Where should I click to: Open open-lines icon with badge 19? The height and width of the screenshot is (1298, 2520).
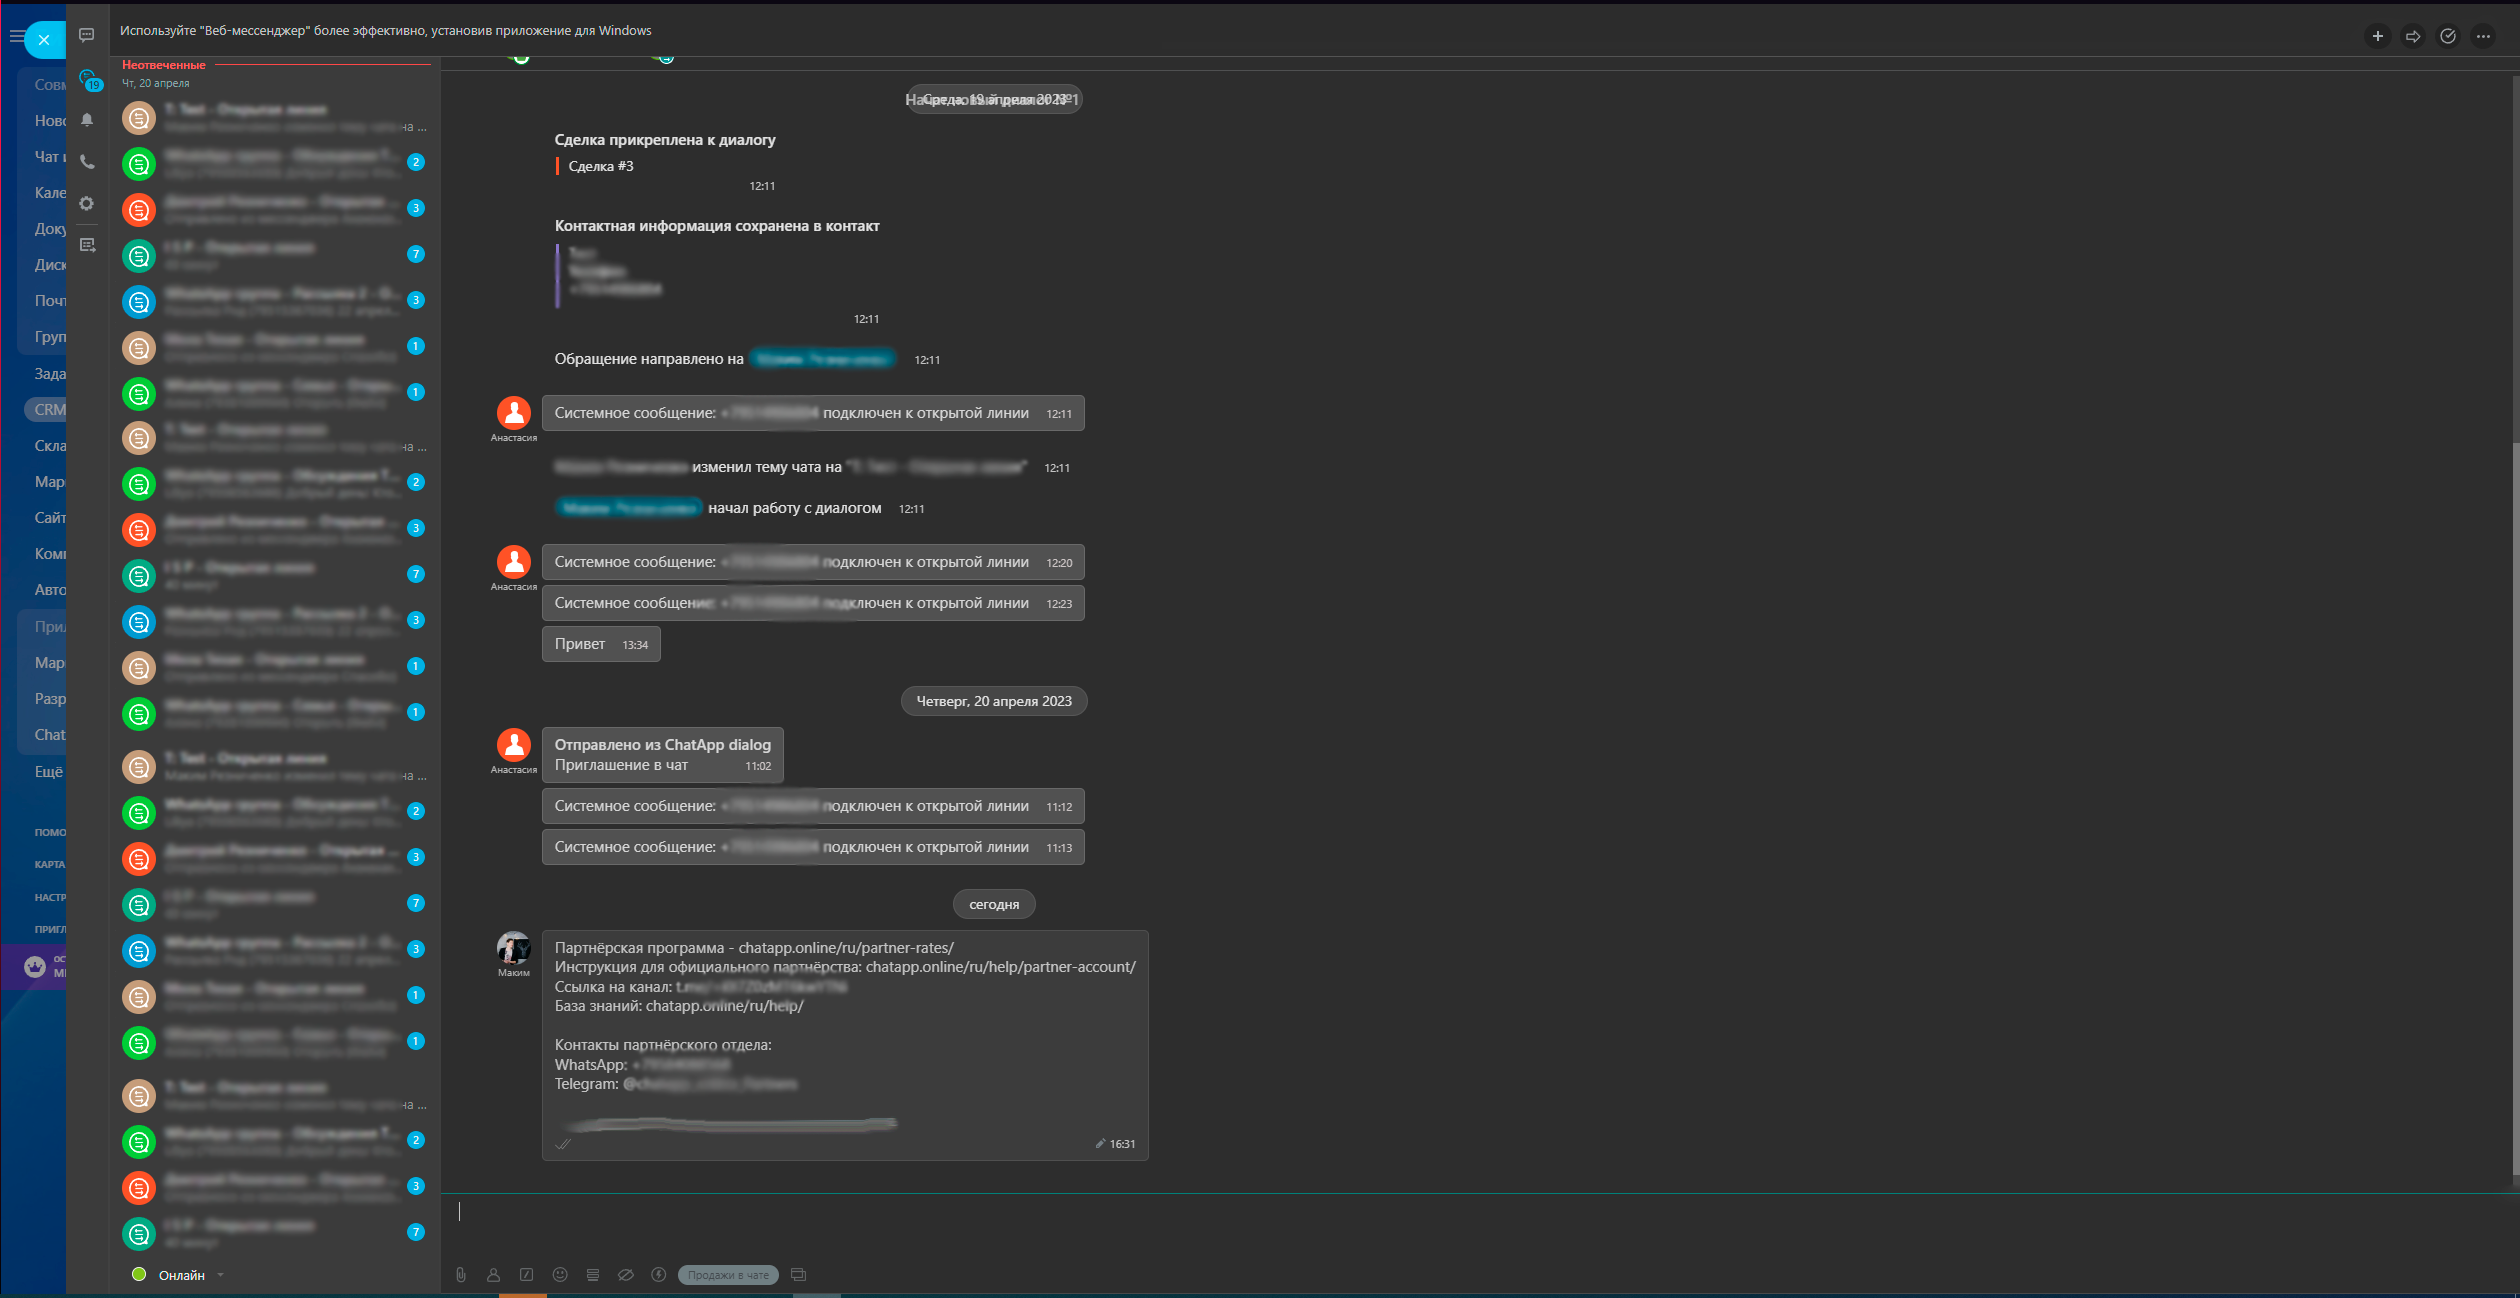[88, 79]
